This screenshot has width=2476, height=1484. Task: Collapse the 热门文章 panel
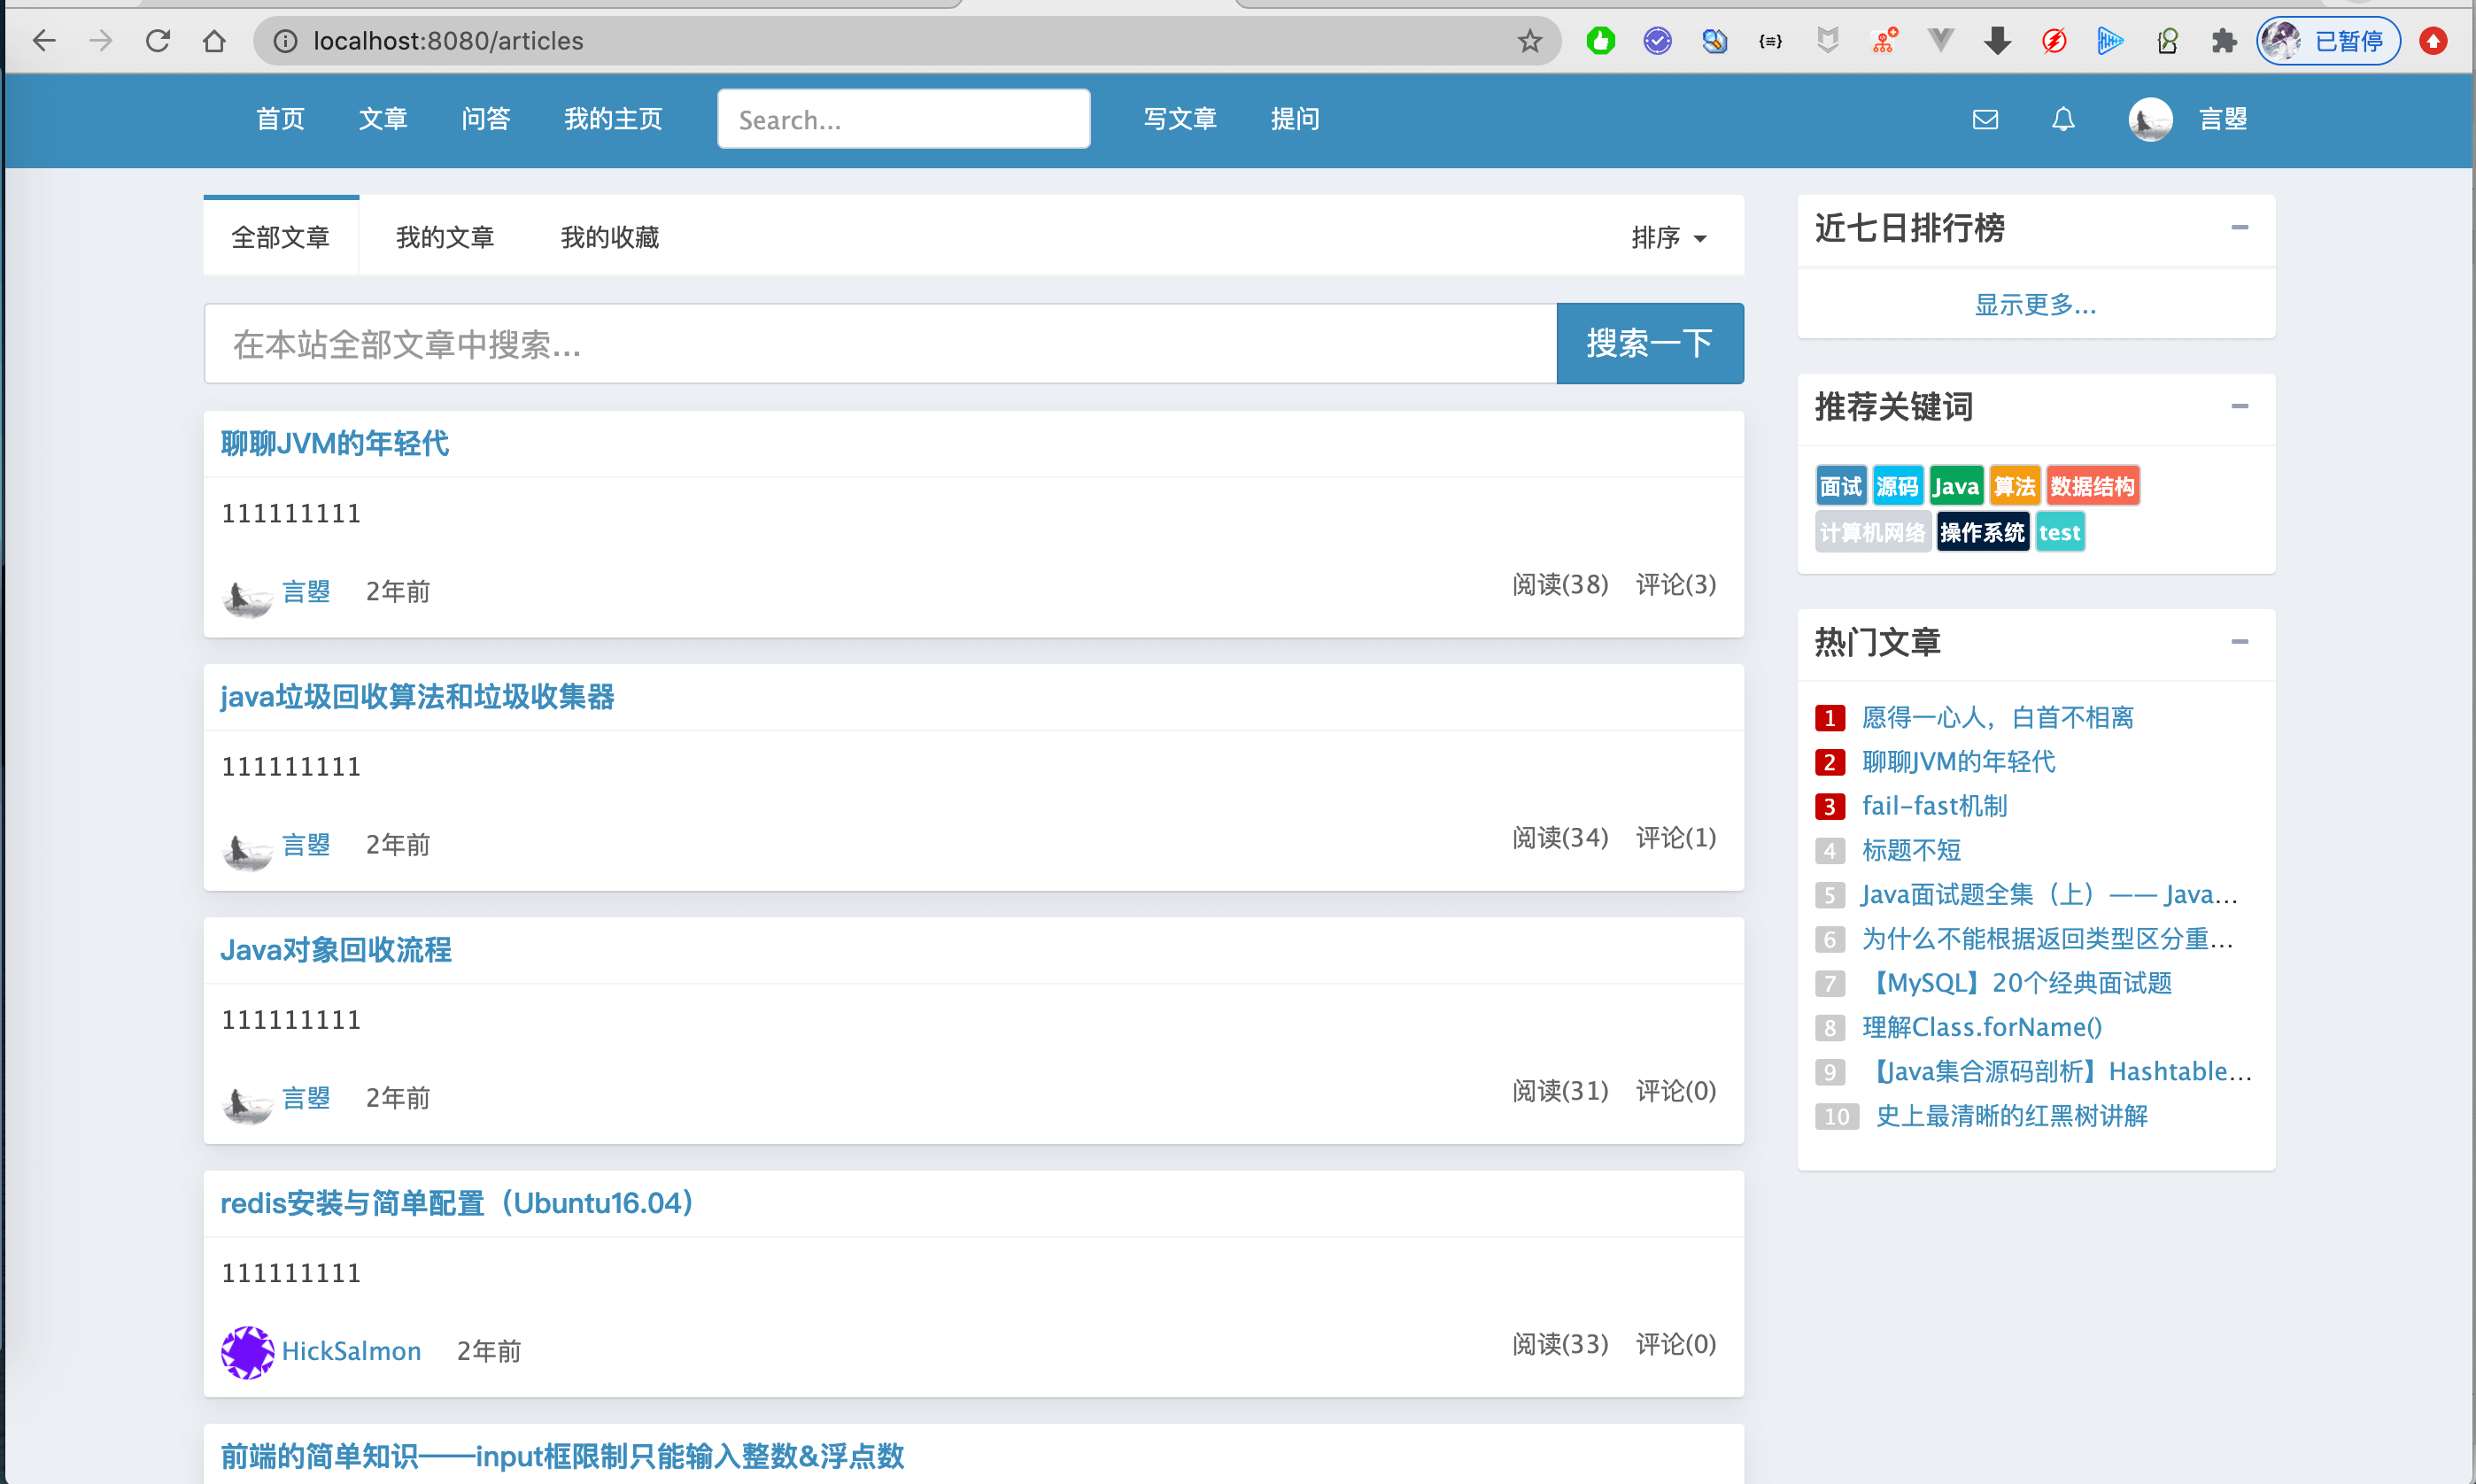point(2240,643)
